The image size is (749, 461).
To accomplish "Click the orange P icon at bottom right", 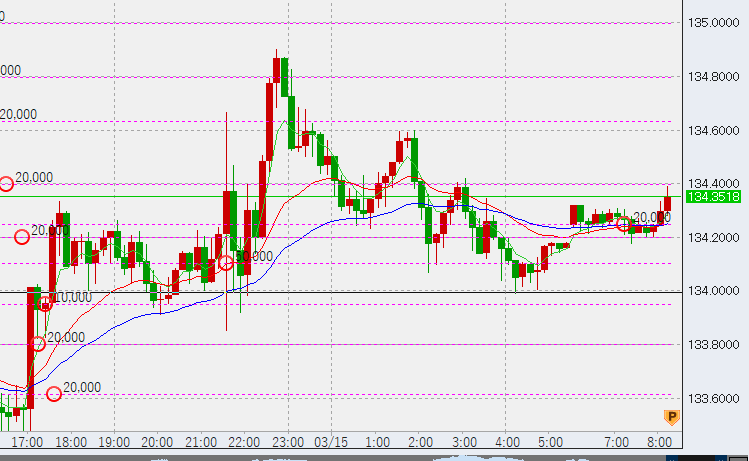I will (672, 417).
